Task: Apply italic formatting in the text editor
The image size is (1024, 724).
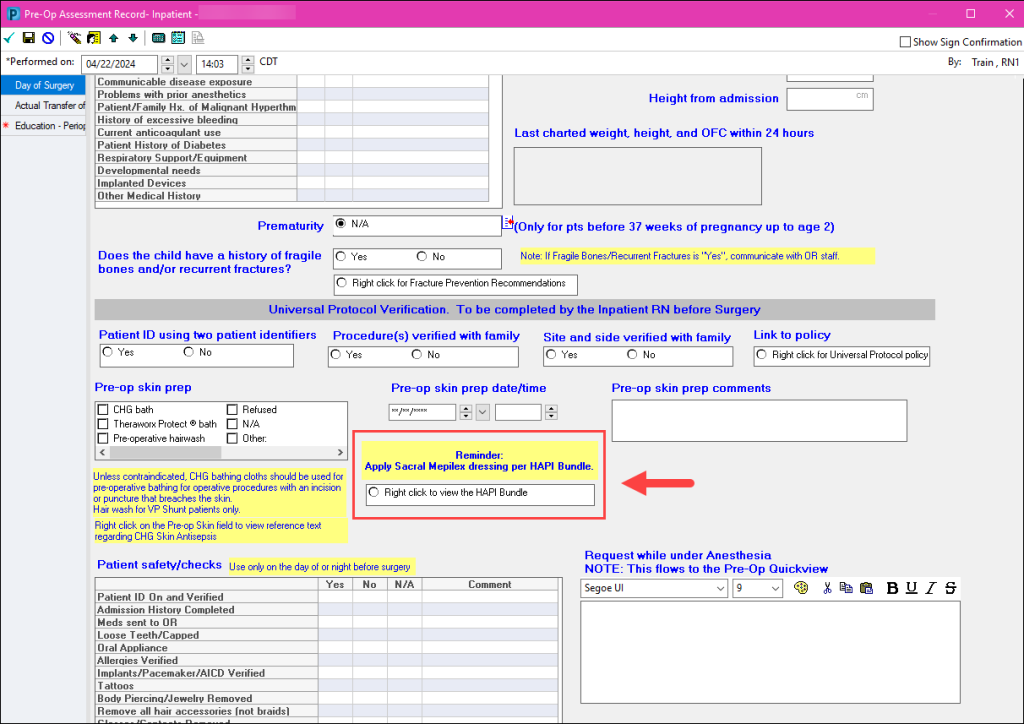Action: (x=932, y=588)
